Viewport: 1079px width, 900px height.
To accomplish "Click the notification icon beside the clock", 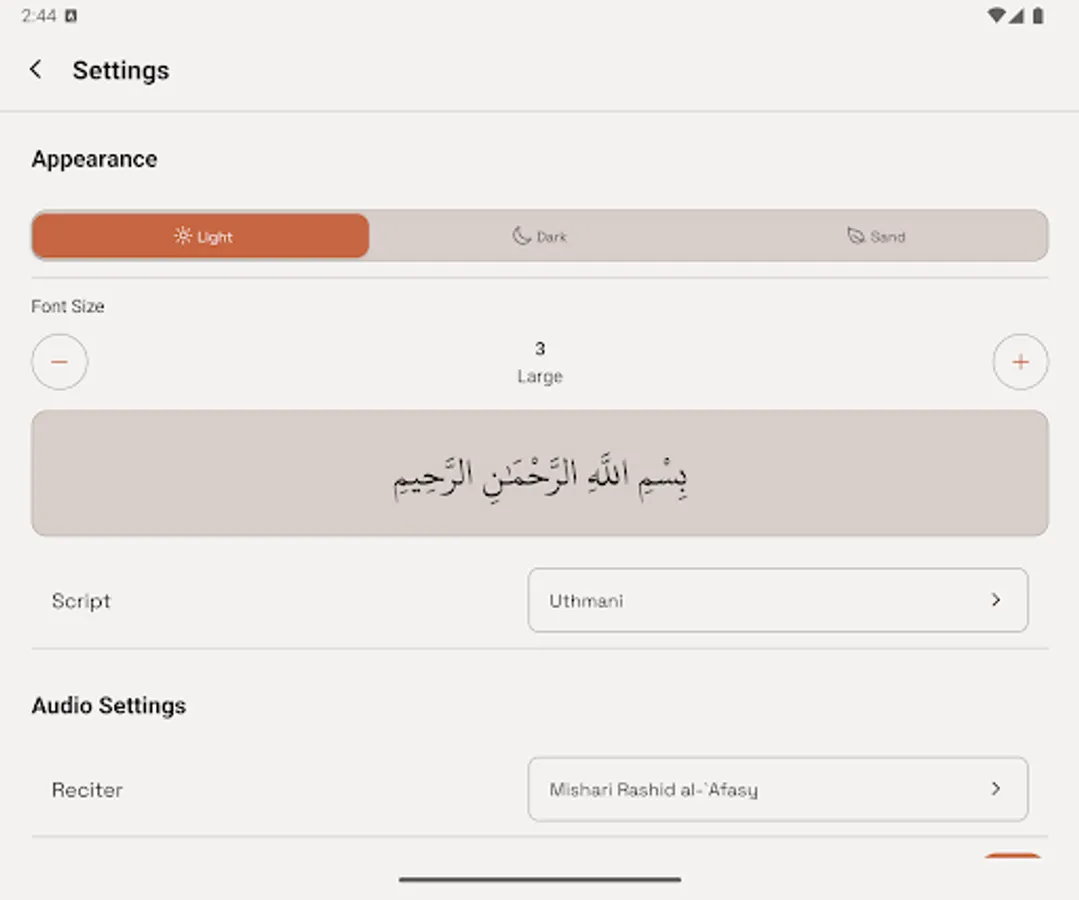I will click(x=71, y=16).
